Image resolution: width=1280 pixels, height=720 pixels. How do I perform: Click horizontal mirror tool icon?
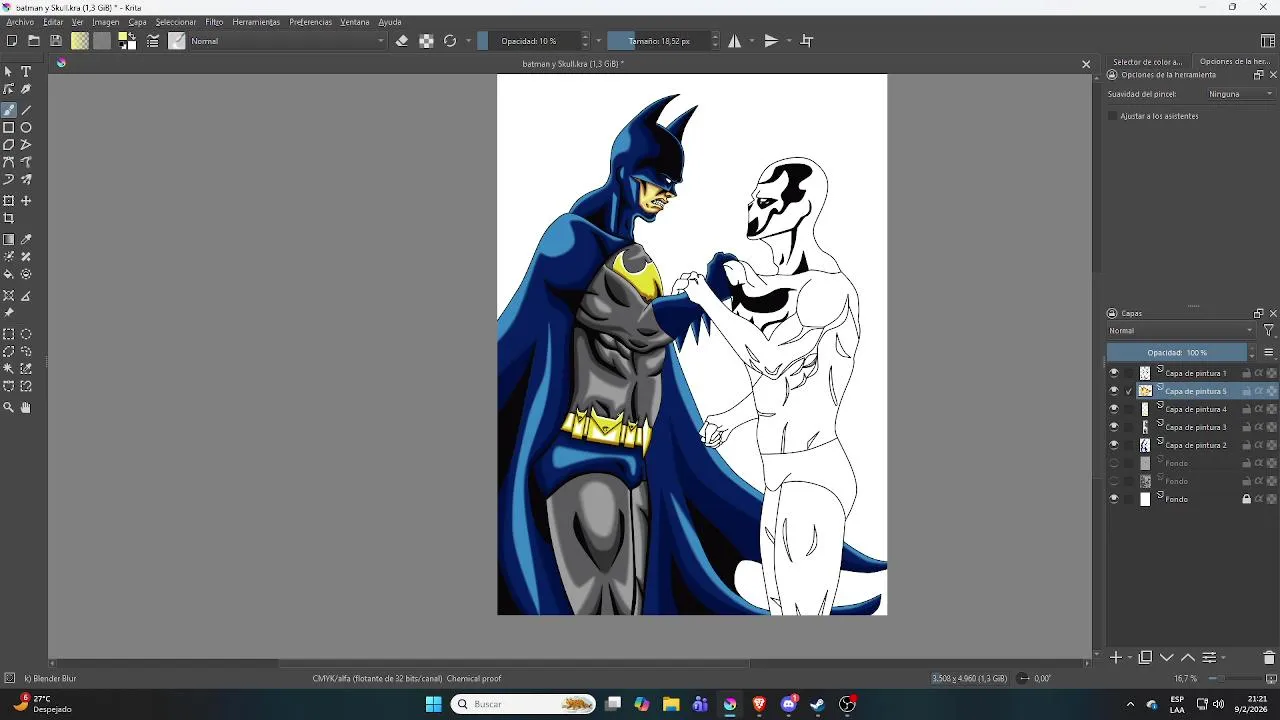pos(735,41)
